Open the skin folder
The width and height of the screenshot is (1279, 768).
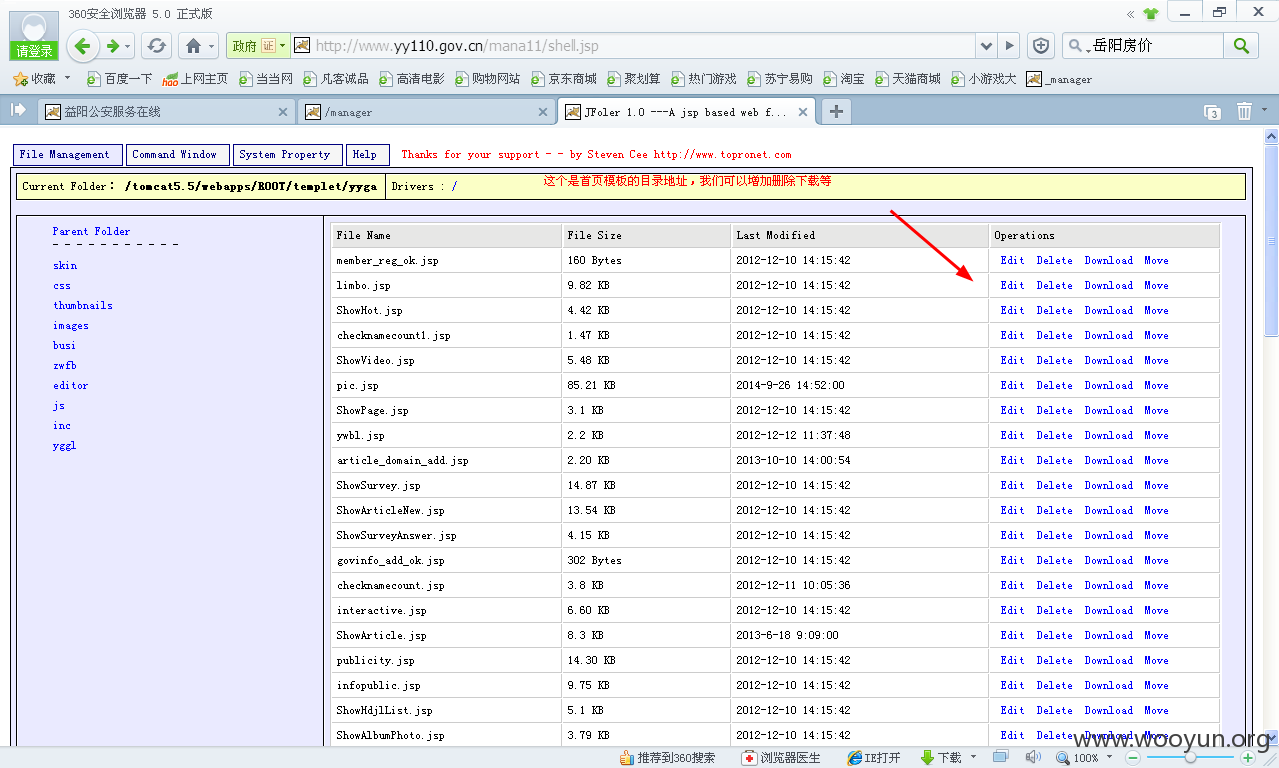(65, 265)
